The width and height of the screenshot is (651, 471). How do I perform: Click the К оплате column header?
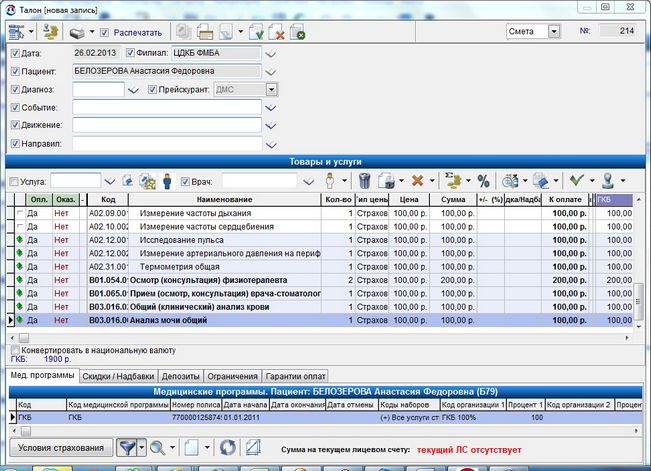coord(565,200)
